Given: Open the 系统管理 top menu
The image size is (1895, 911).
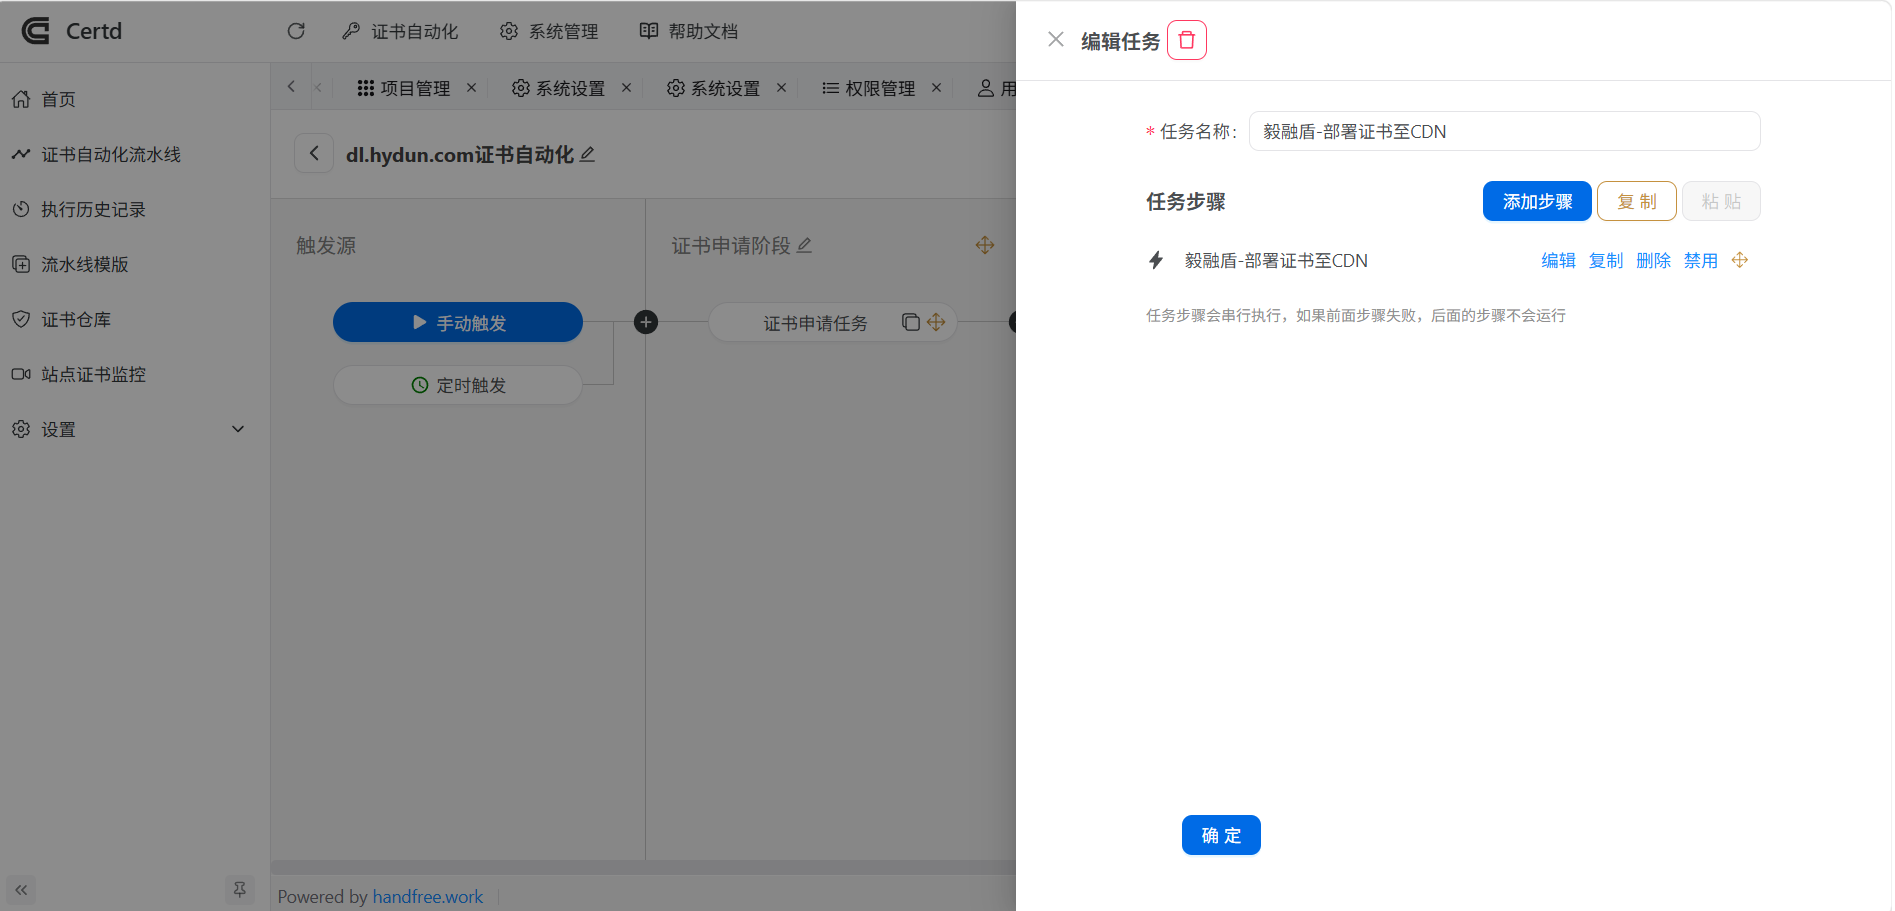Looking at the screenshot, I should pyautogui.click(x=549, y=31).
